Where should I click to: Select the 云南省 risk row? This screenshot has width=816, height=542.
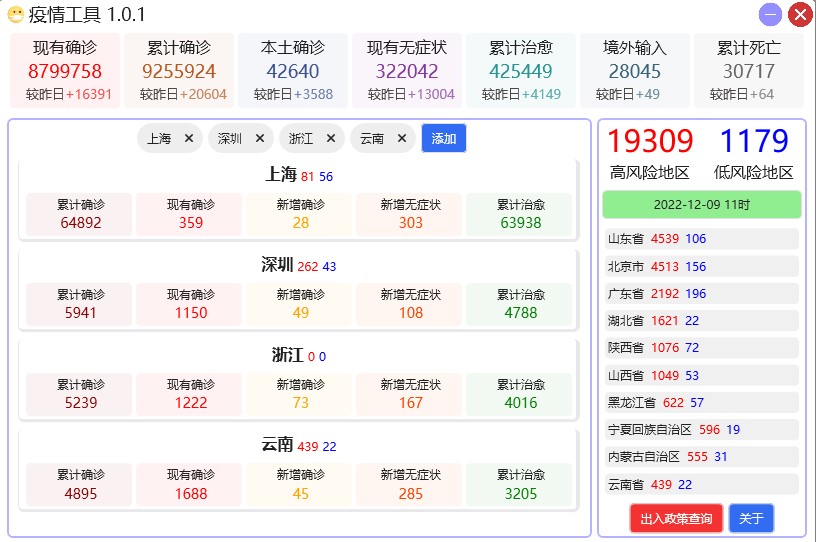coord(702,485)
